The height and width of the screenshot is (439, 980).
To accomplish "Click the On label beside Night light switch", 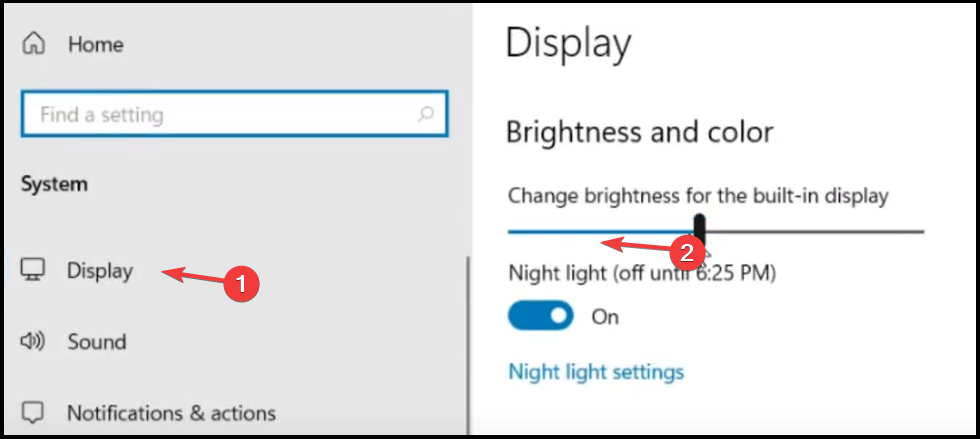I will click(x=605, y=316).
